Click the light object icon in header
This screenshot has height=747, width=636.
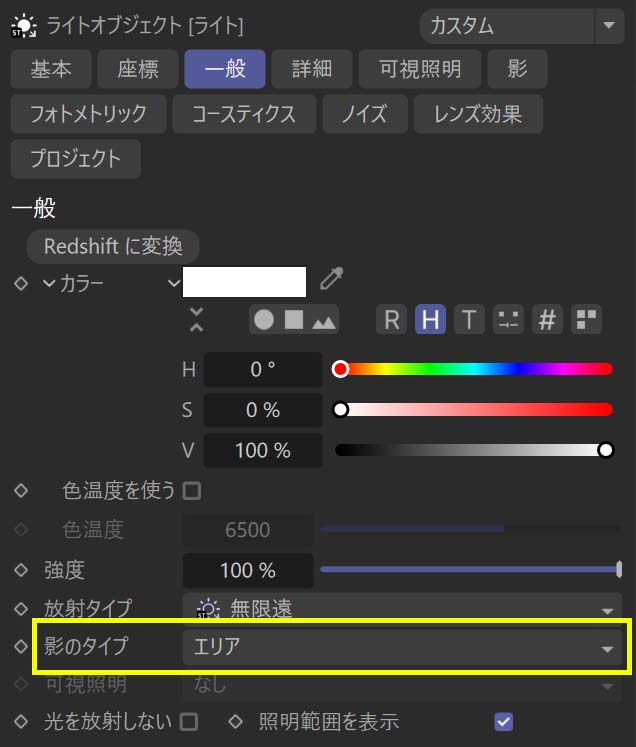pyautogui.click(x=23, y=26)
